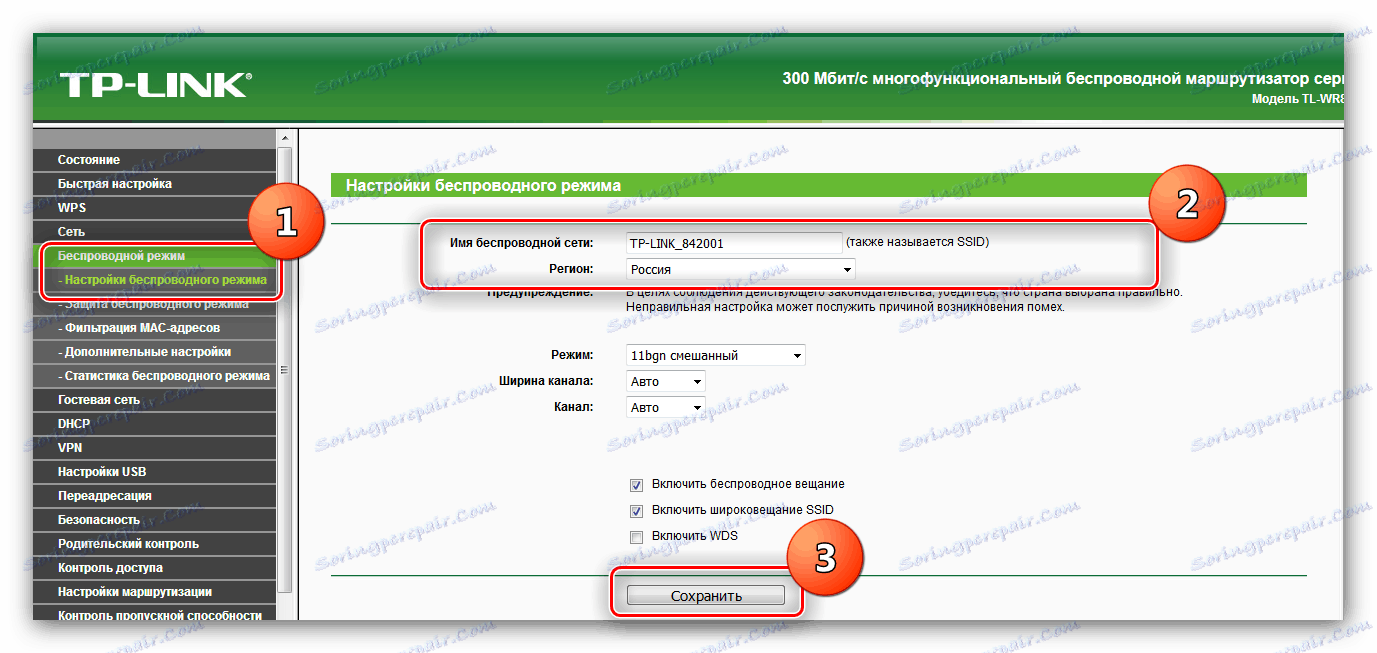Click the TP-LINK logo
The height and width of the screenshot is (653, 1377).
tap(155, 84)
